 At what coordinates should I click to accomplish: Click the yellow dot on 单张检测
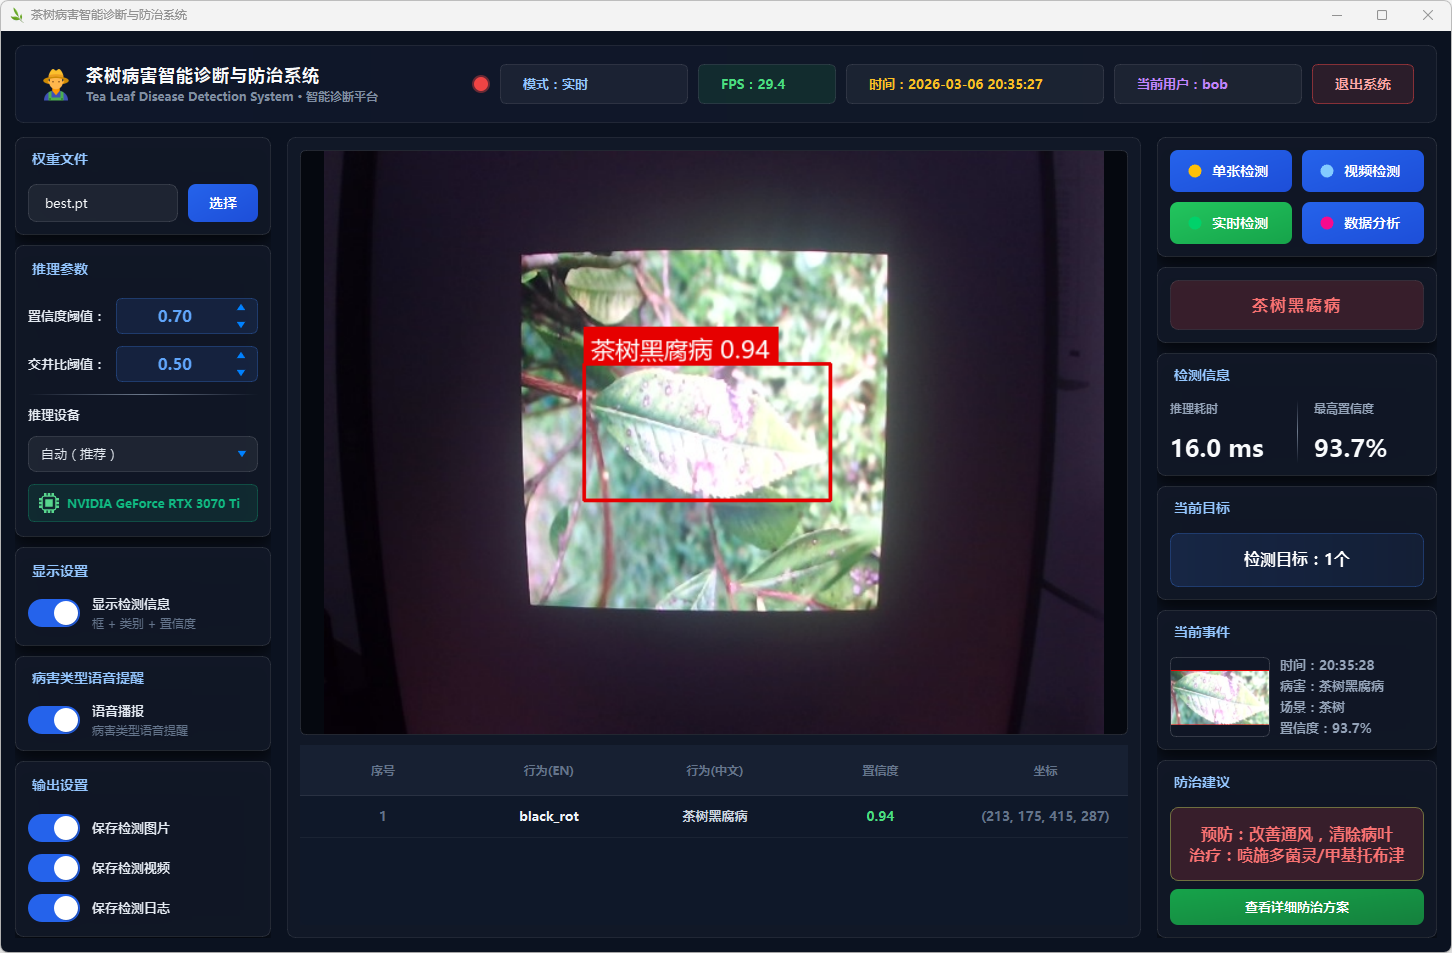point(1194,171)
